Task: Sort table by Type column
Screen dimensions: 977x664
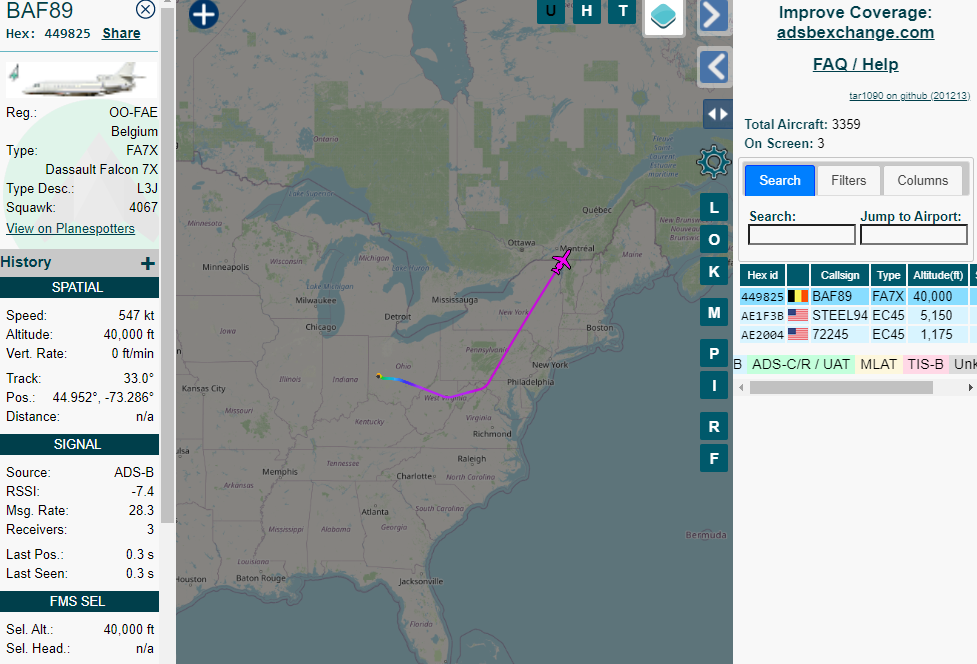Action: coord(889,275)
